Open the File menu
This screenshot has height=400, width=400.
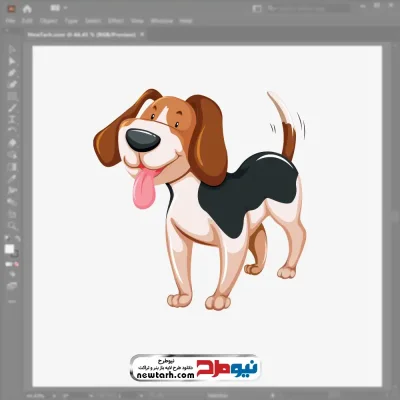(x=11, y=21)
